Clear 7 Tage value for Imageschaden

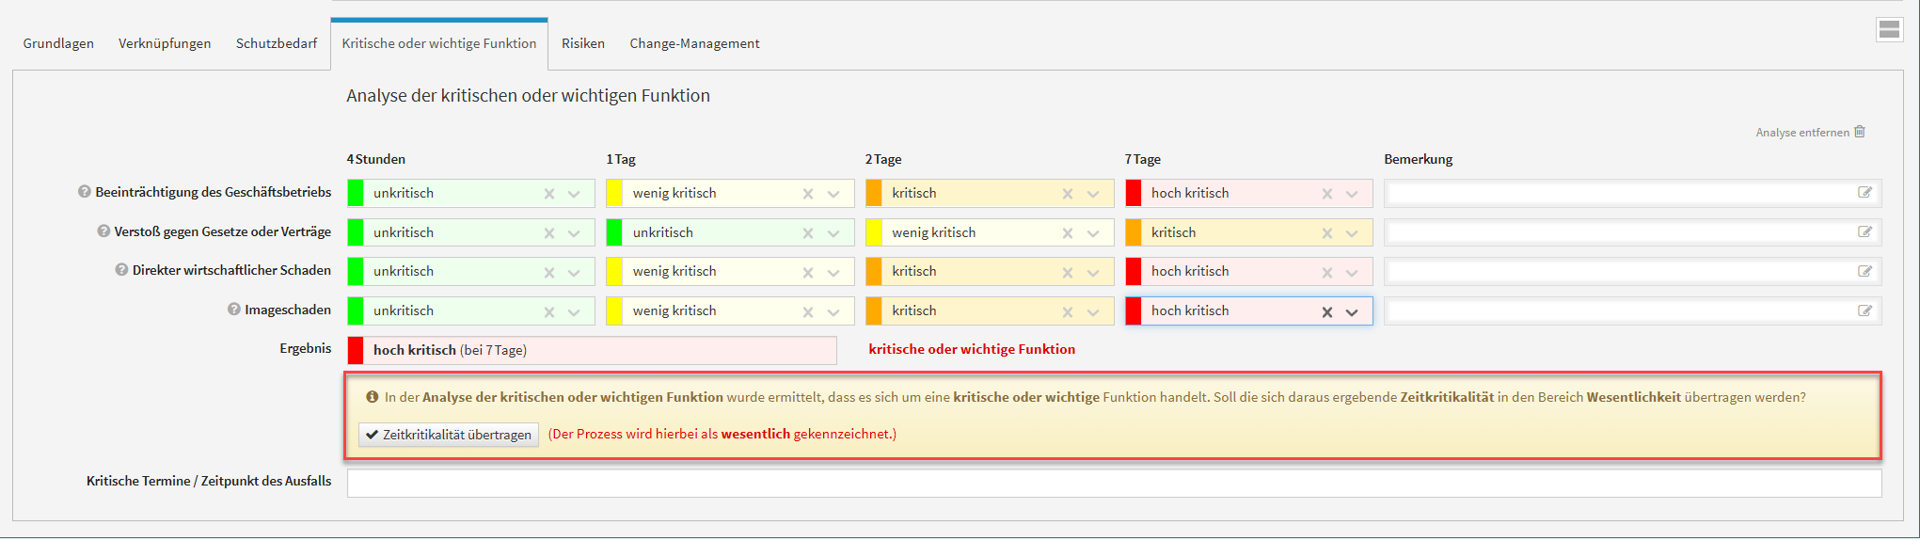pyautogui.click(x=1327, y=312)
